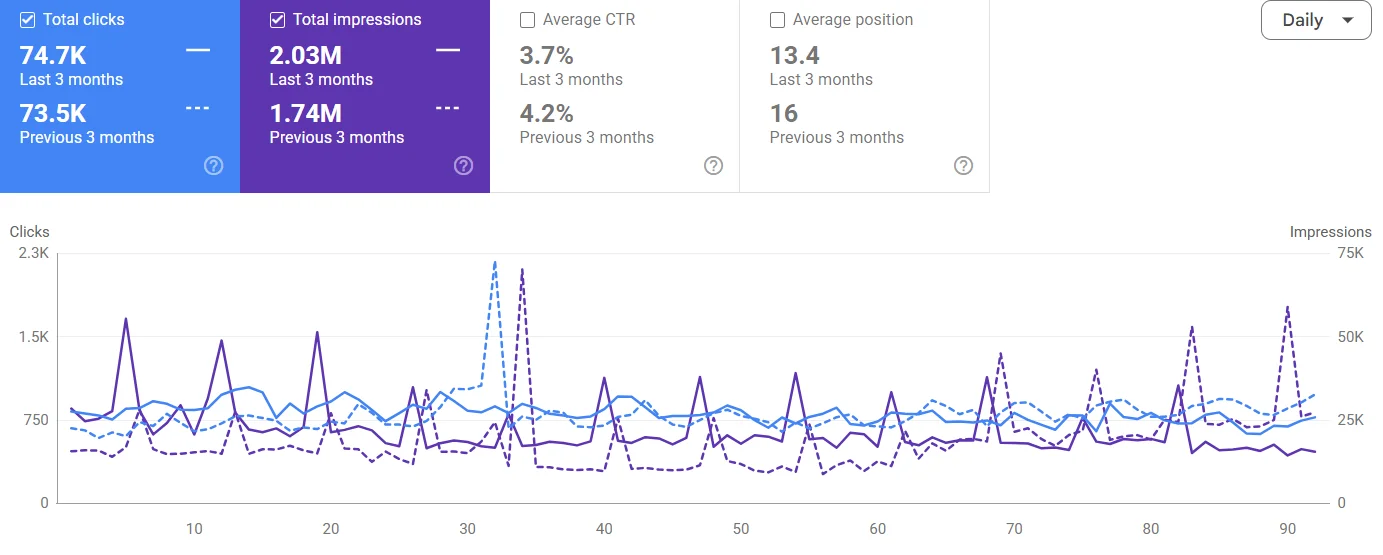Click the 25K tick on the Impressions axis

point(1351,420)
